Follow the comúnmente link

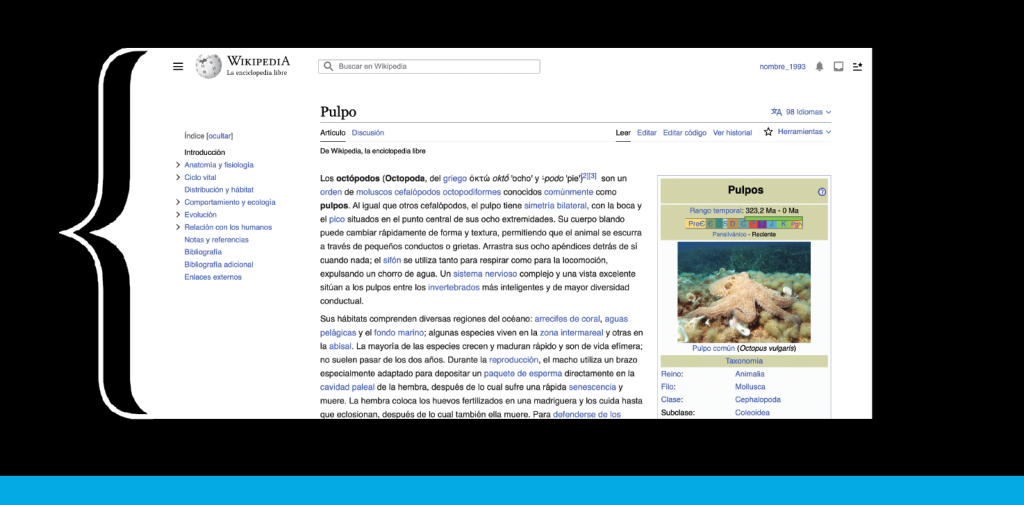tap(569, 192)
